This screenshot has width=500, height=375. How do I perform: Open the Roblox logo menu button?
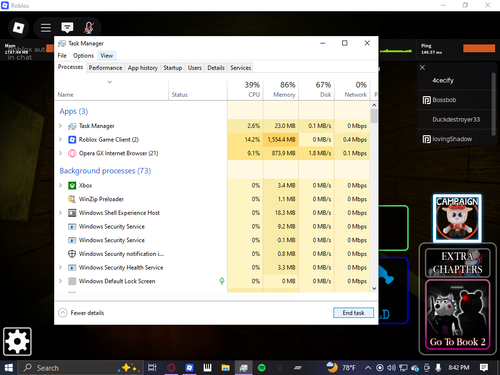pyautogui.click(x=18, y=27)
